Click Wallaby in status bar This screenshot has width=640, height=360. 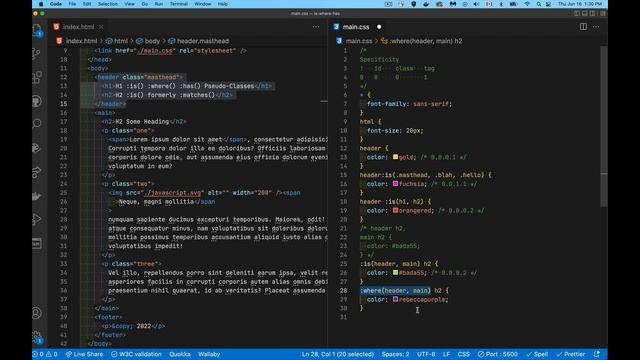tap(209, 354)
